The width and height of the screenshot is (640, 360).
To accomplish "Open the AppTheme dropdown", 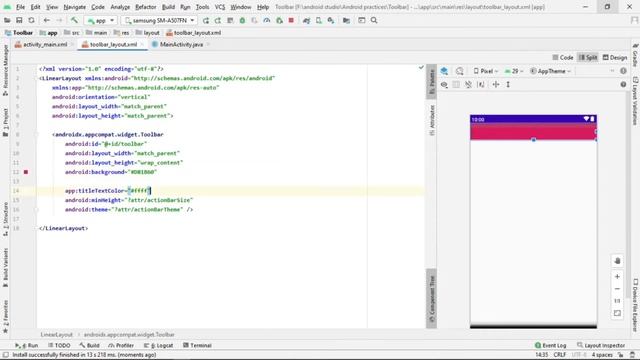I will (550, 71).
